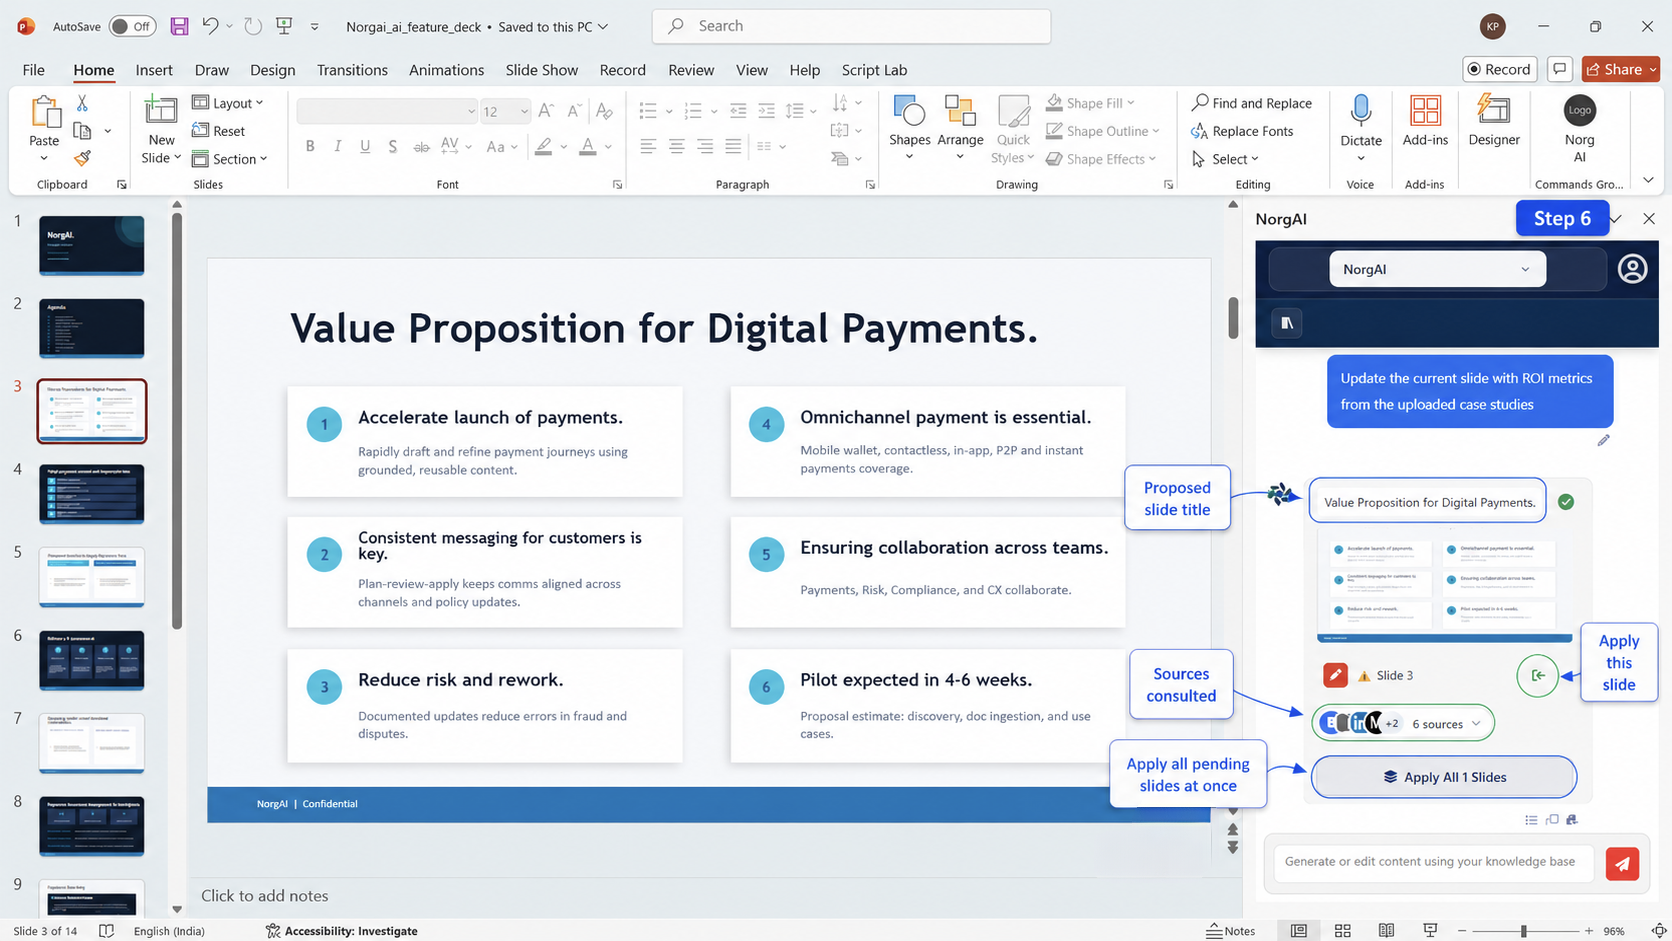1672x941 pixels.
Task: Toggle AutoSave switch
Action: coord(132,26)
